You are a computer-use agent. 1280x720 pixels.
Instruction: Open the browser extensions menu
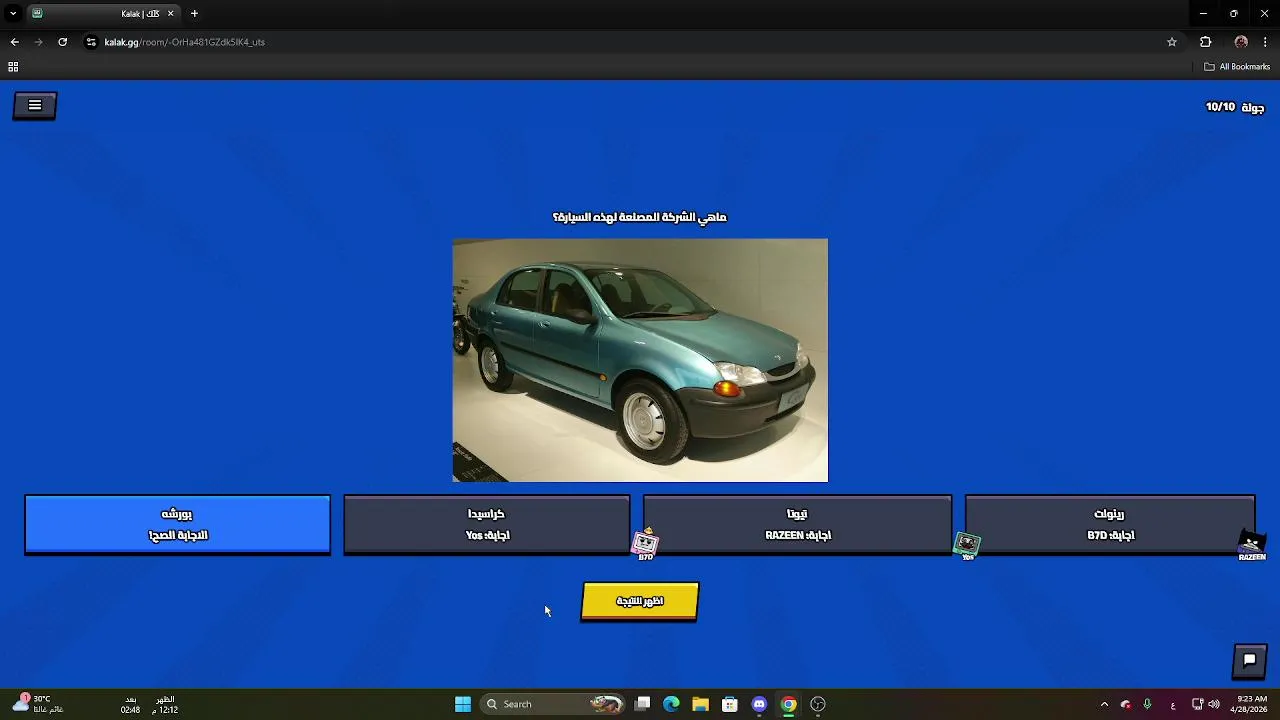[1205, 42]
